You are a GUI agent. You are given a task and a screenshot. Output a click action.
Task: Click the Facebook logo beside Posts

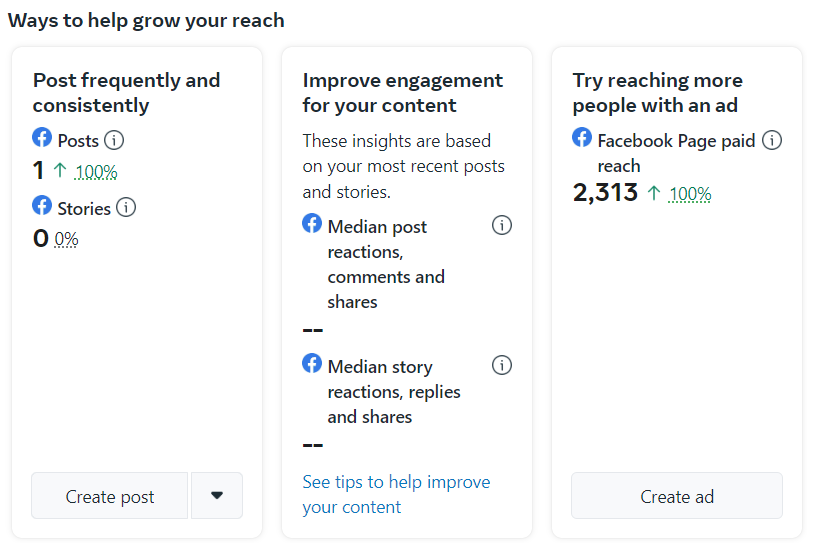42,138
